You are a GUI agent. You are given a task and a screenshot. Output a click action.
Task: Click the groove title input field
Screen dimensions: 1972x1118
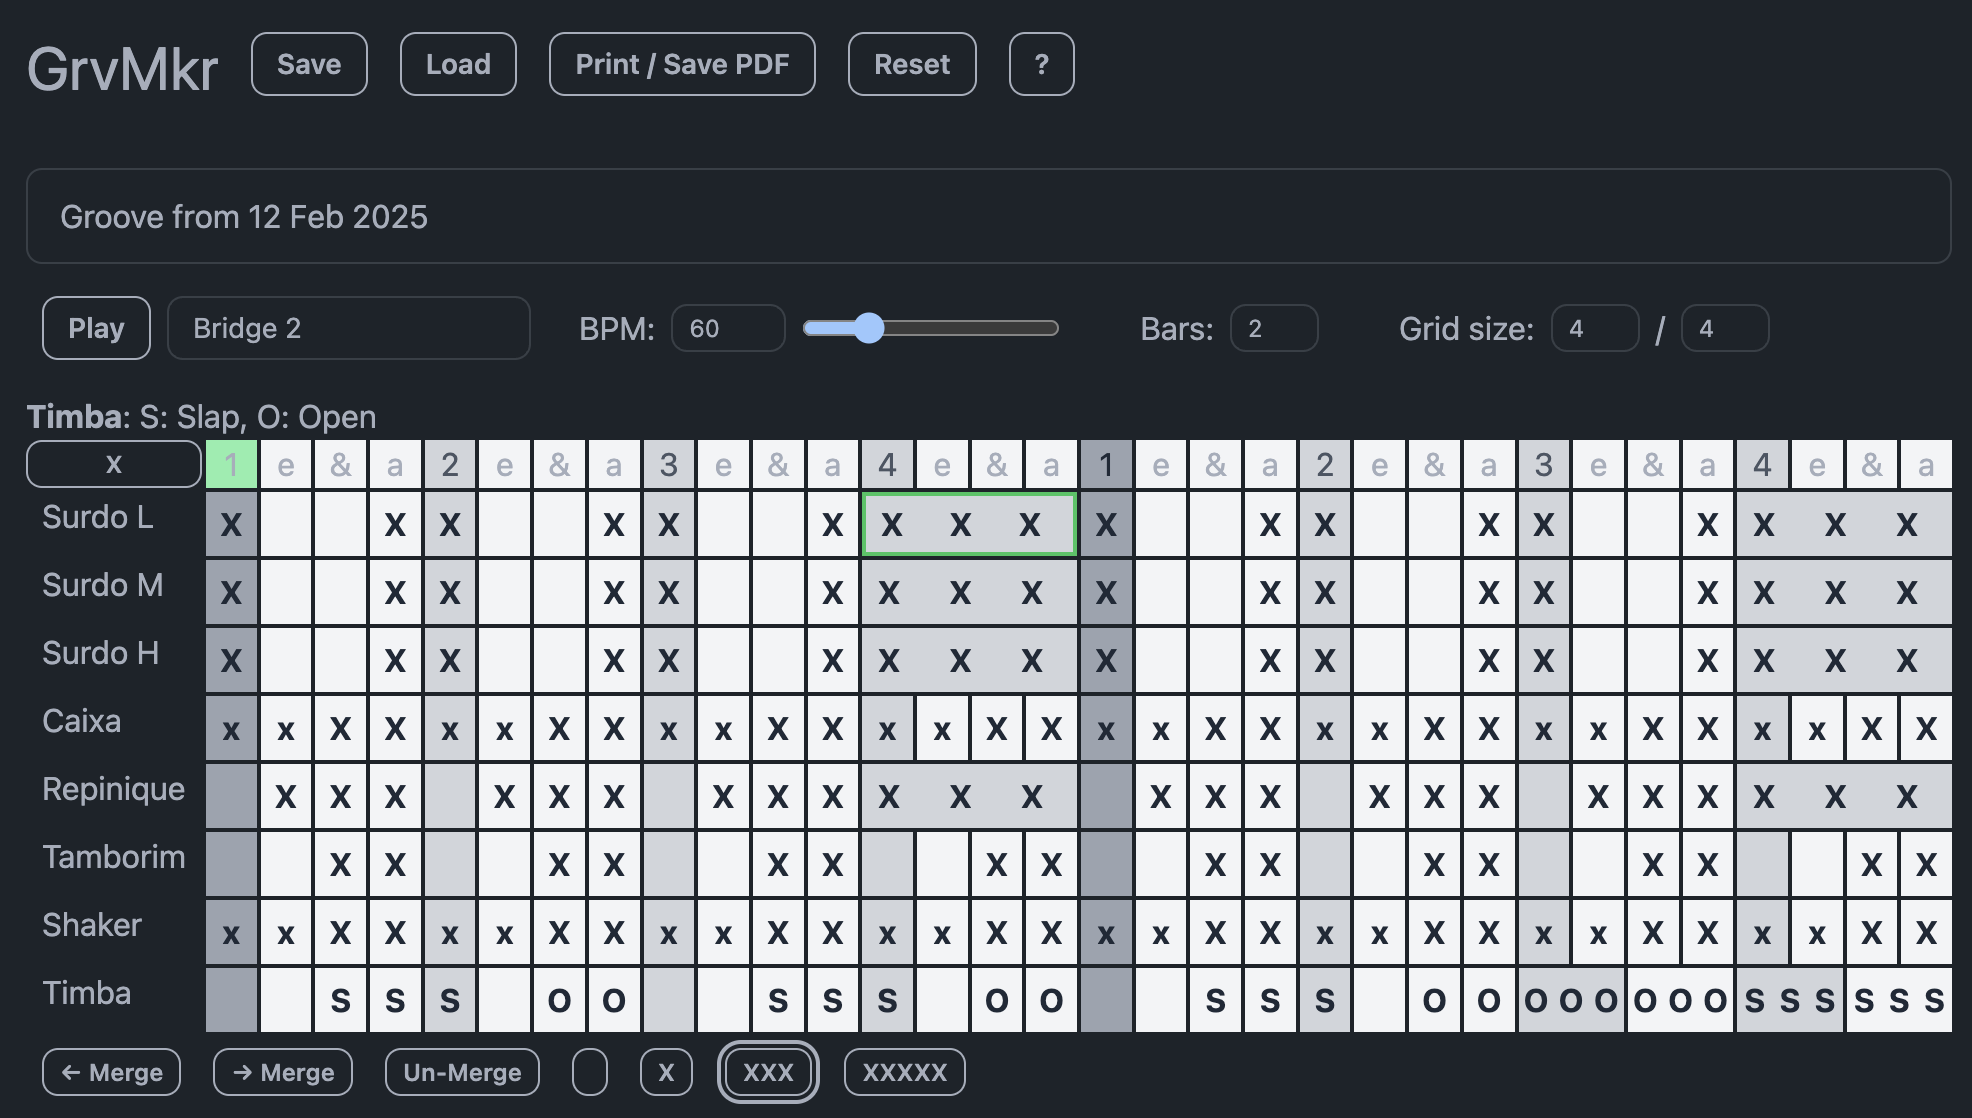(x=985, y=215)
